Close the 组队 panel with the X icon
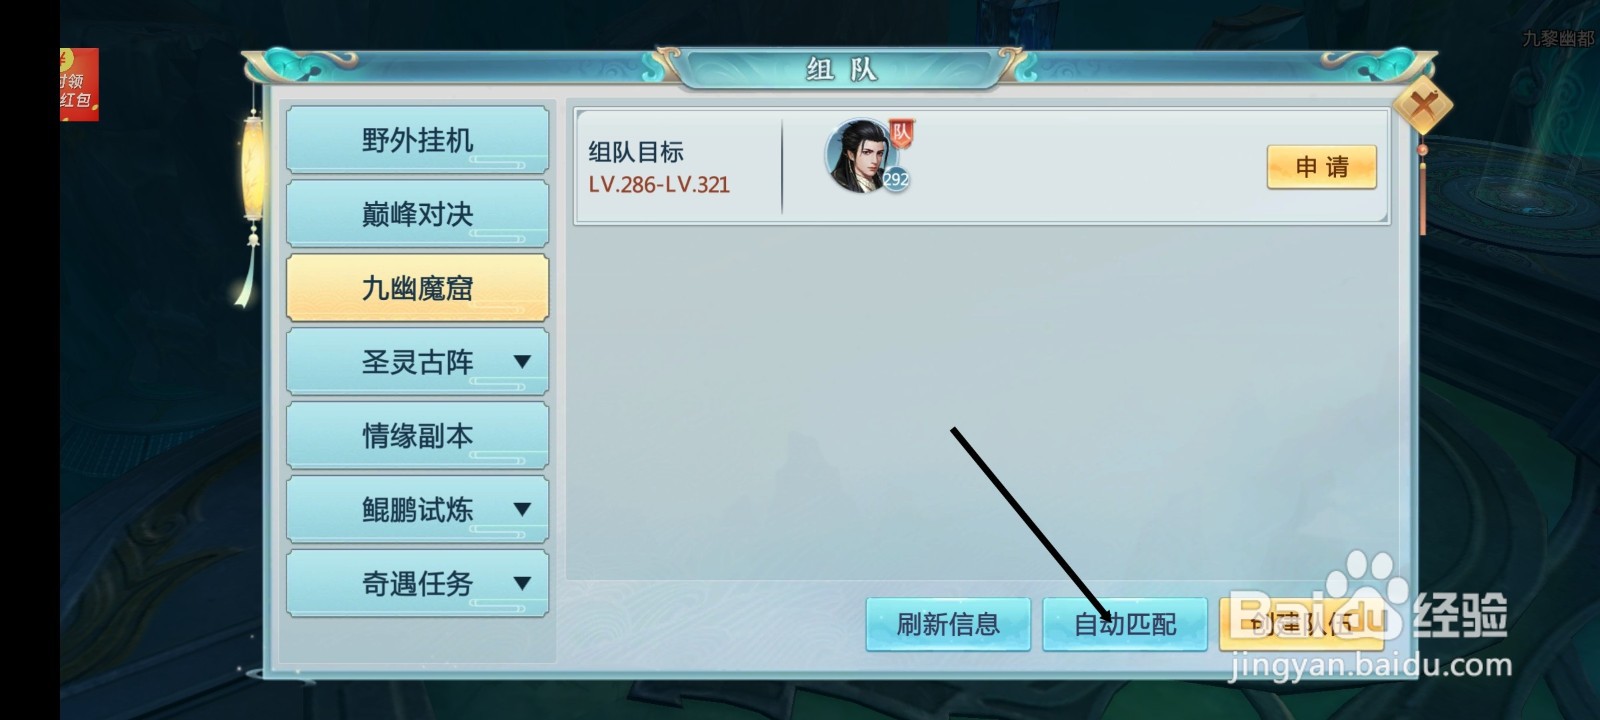The height and width of the screenshot is (720, 1600). click(1422, 104)
